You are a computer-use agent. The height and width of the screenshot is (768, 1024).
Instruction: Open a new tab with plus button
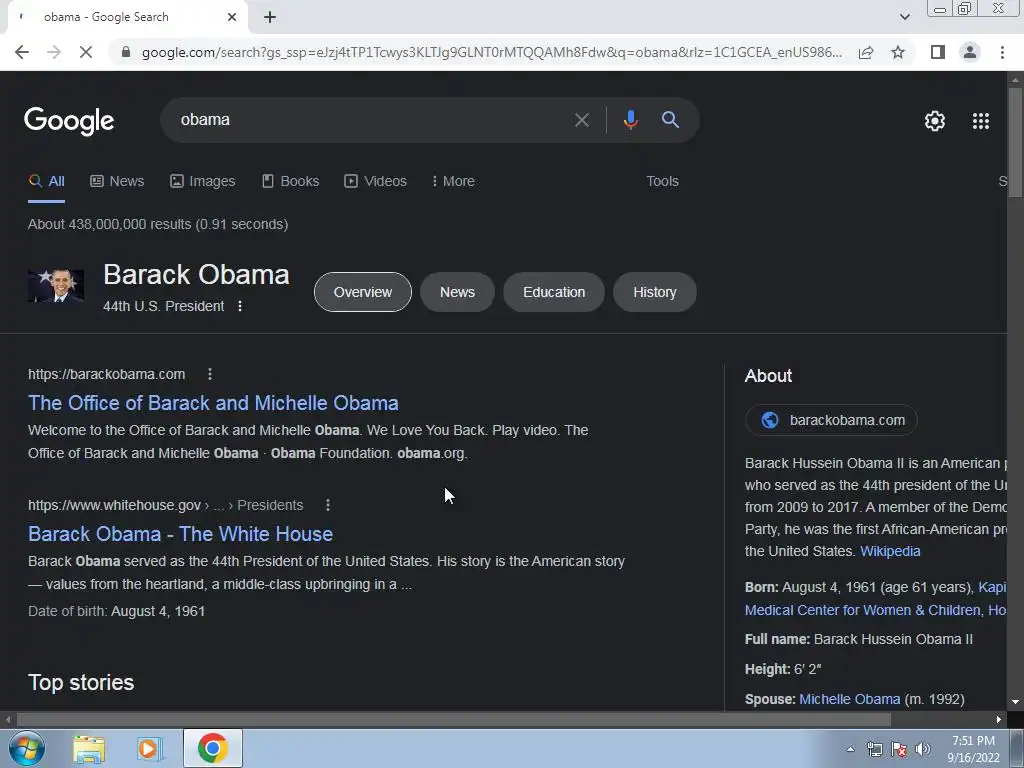[270, 17]
